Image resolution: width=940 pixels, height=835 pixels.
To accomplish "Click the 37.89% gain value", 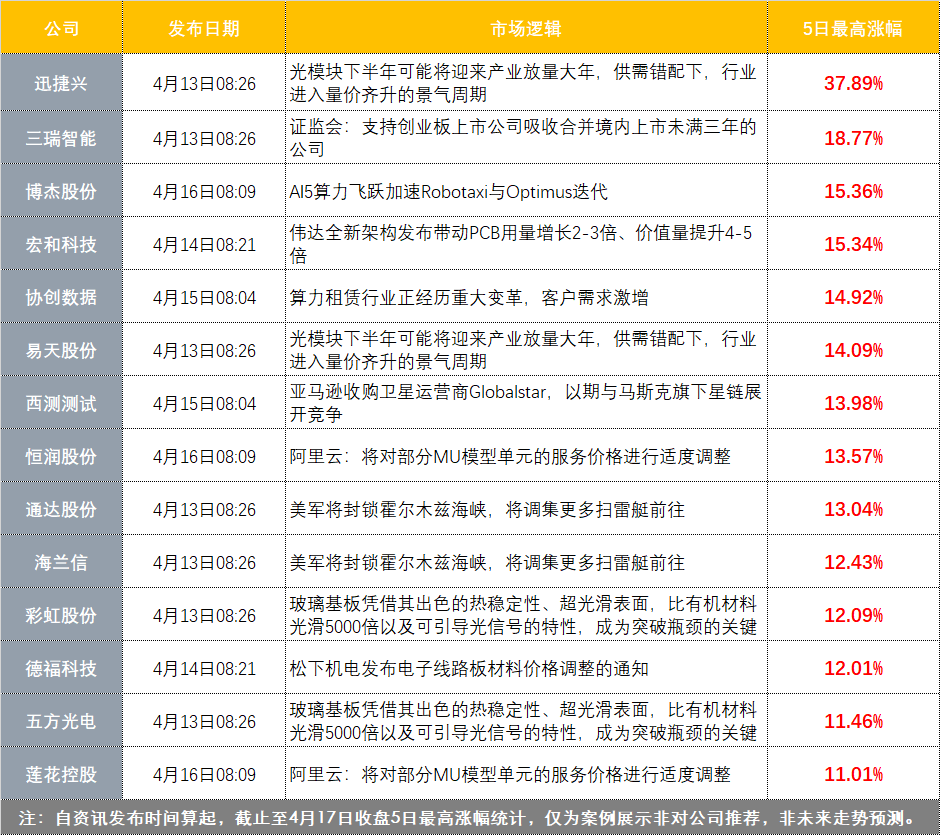I will coord(852,84).
